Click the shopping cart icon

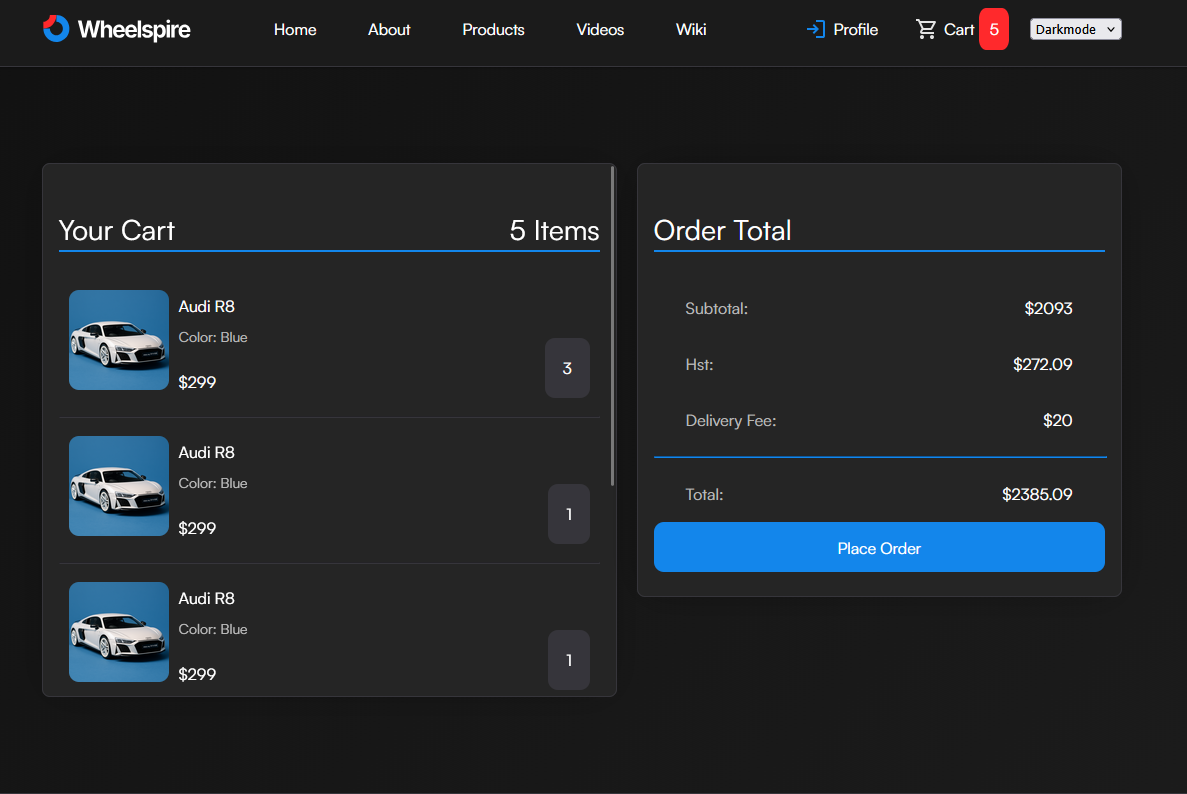point(924,29)
